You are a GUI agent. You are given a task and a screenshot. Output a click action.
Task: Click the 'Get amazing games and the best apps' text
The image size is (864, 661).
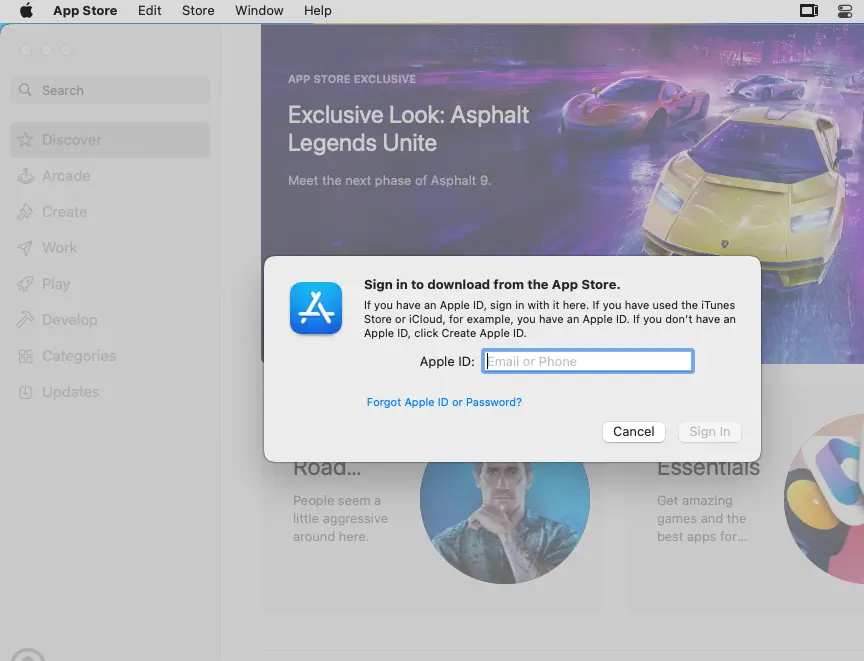click(701, 518)
